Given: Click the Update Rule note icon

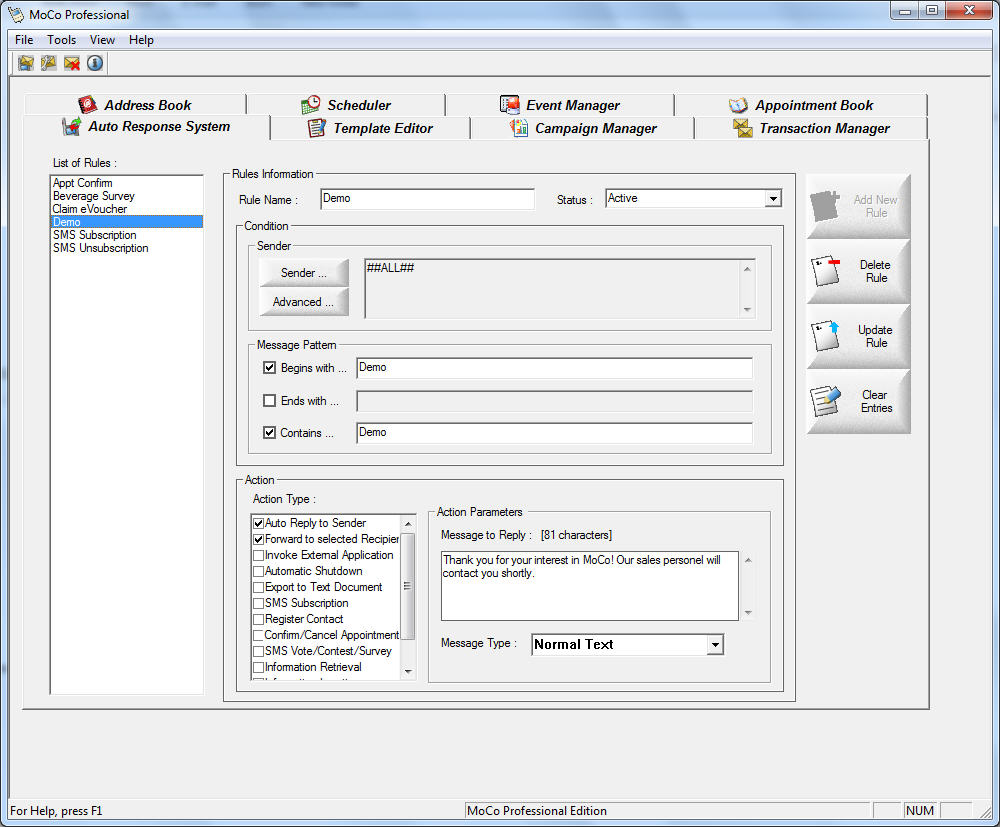Looking at the screenshot, I should pyautogui.click(x=825, y=336).
